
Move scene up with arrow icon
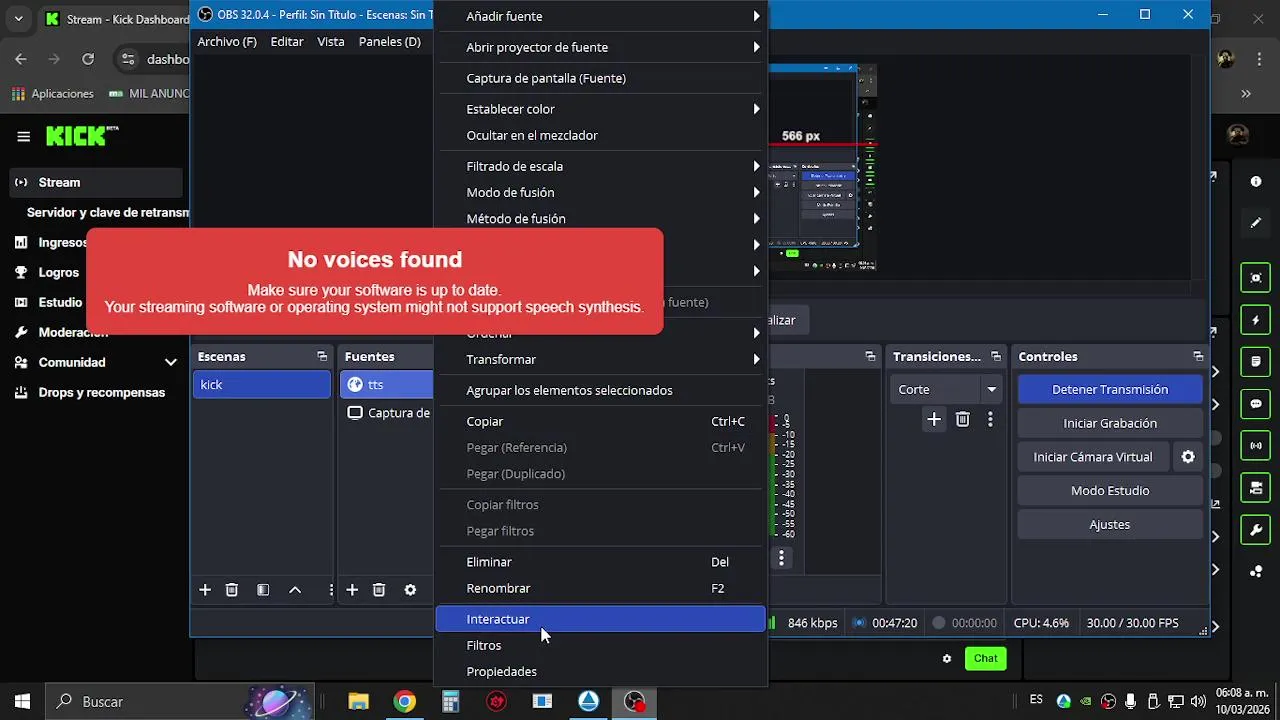pos(295,590)
